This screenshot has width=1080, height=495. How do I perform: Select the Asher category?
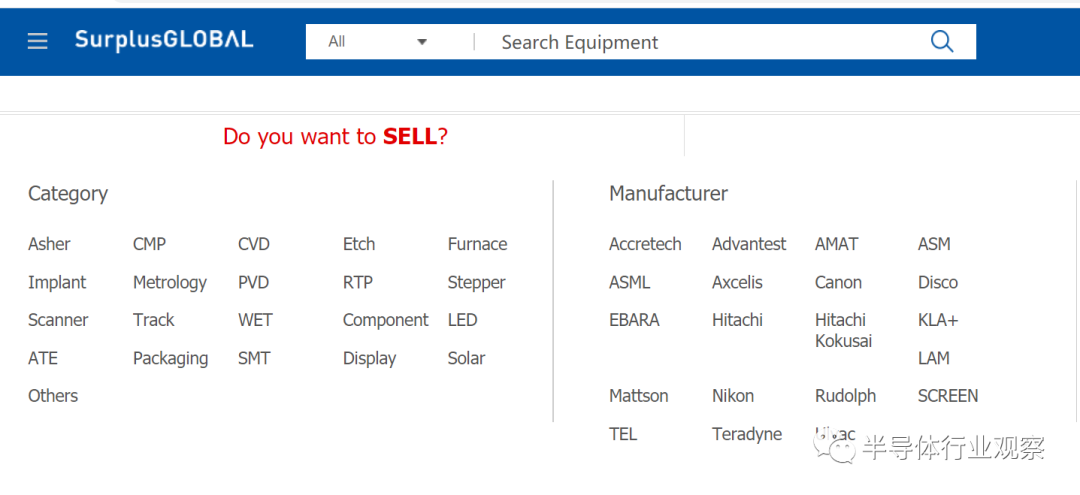(x=49, y=244)
